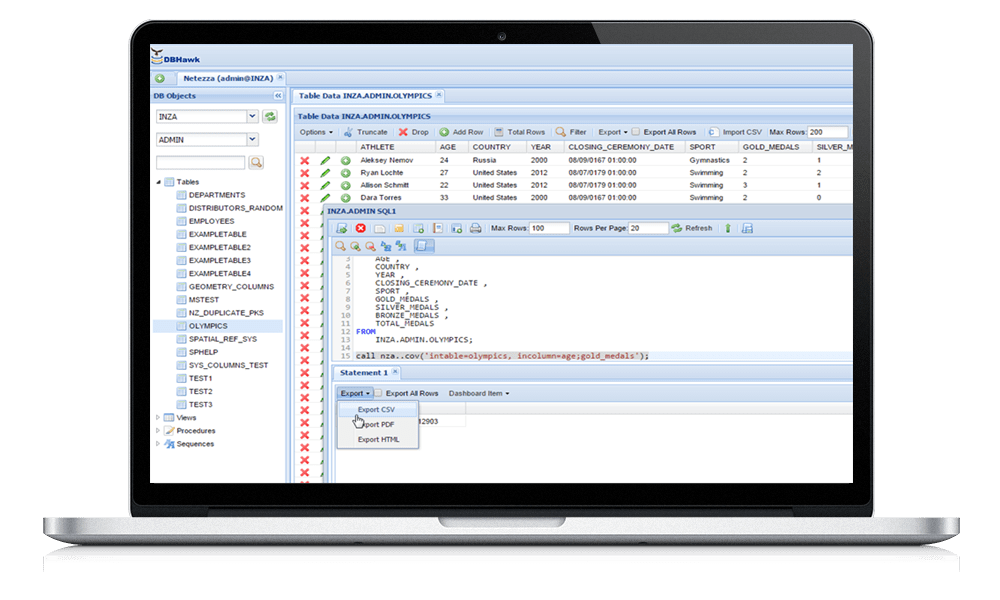Select Export PDF from the export menu
The height and width of the screenshot is (600, 1000).
pyautogui.click(x=379, y=424)
